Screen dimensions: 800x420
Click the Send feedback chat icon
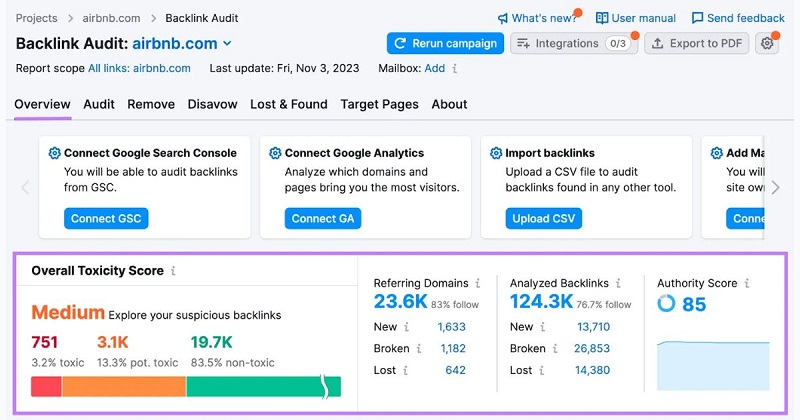697,18
